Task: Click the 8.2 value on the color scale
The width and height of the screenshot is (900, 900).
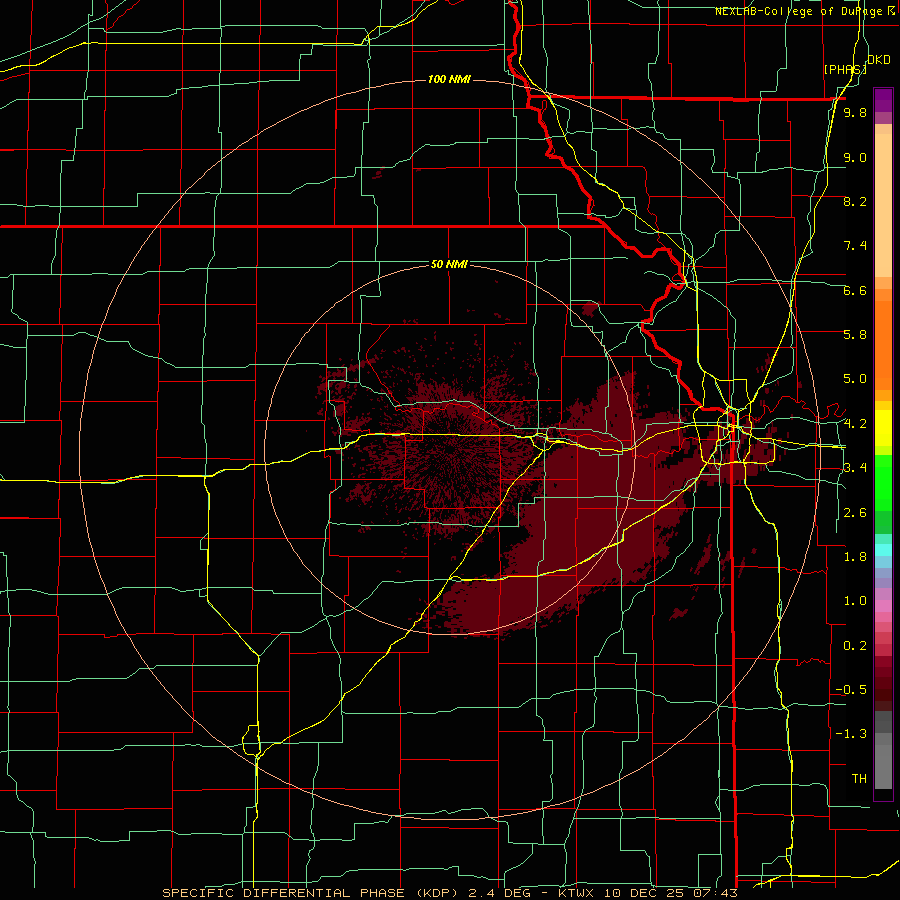Action: click(x=855, y=201)
